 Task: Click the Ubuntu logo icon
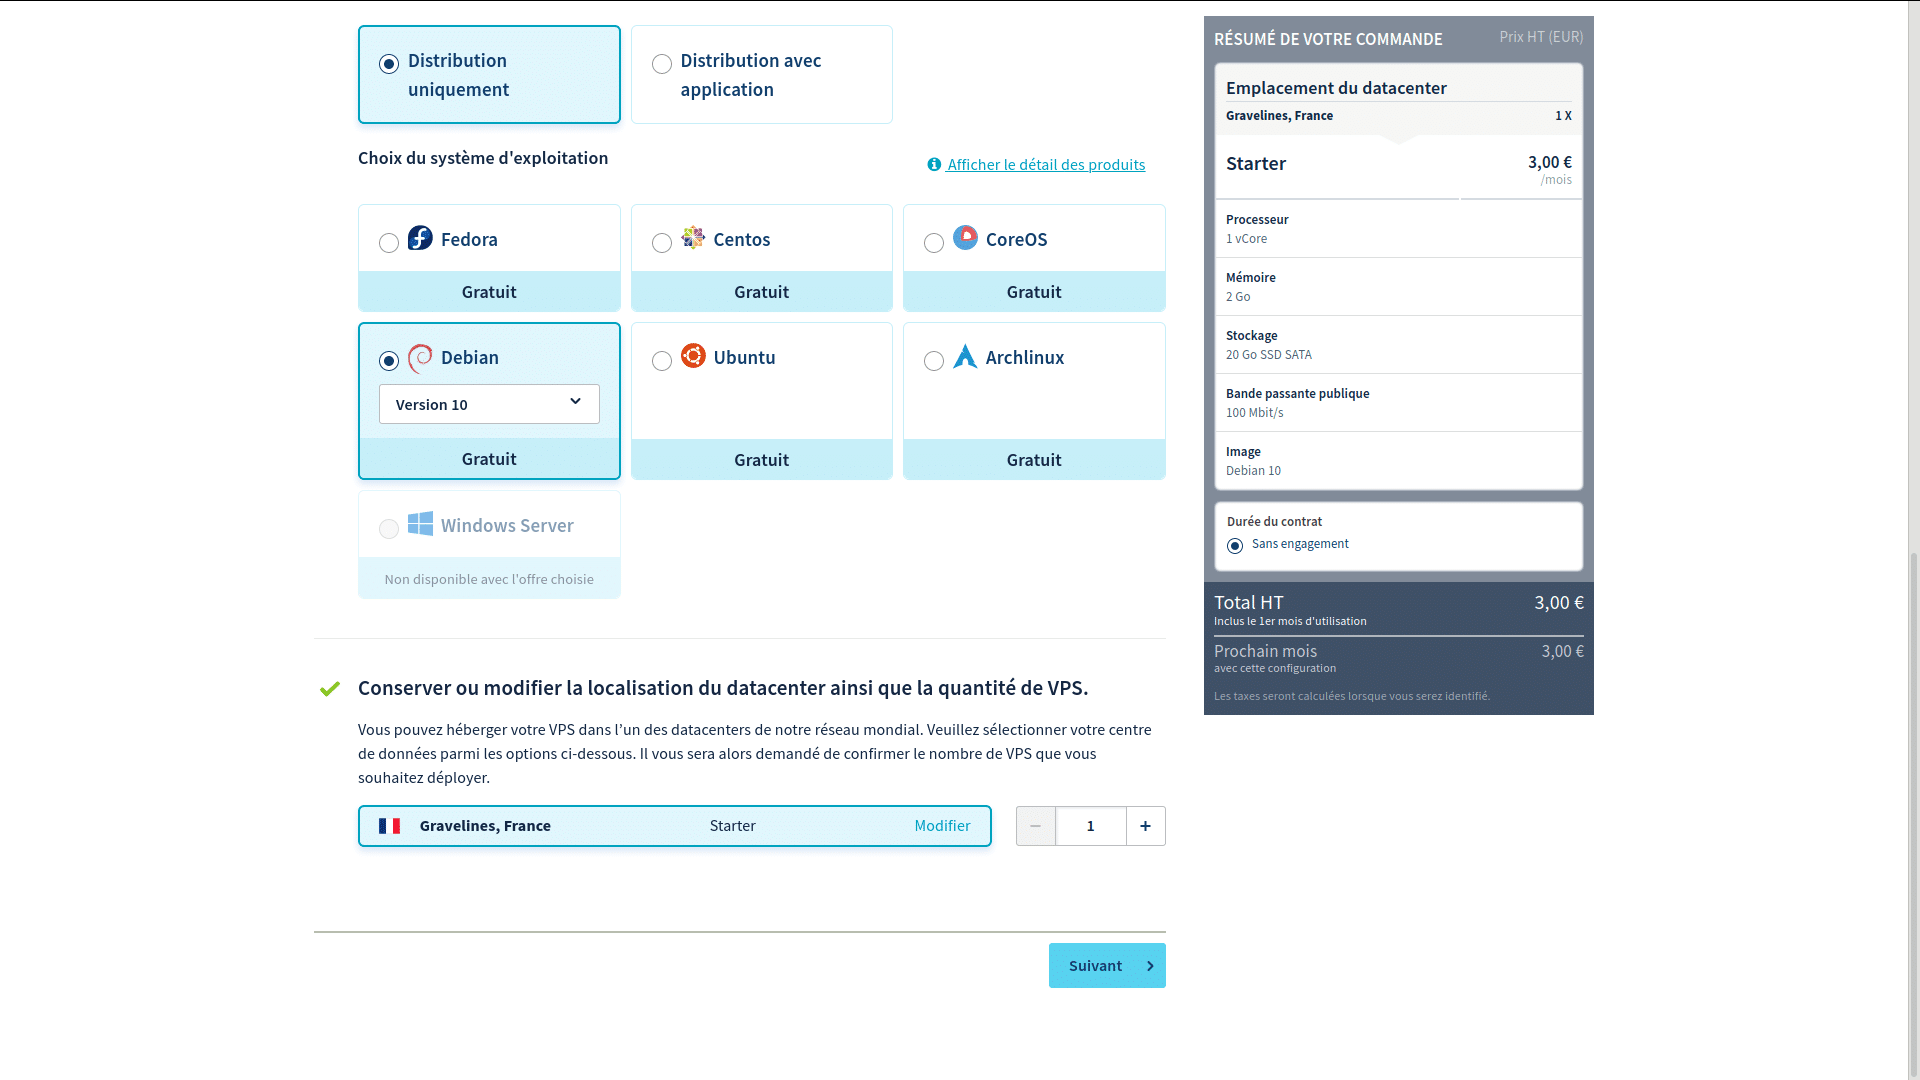coord(693,356)
